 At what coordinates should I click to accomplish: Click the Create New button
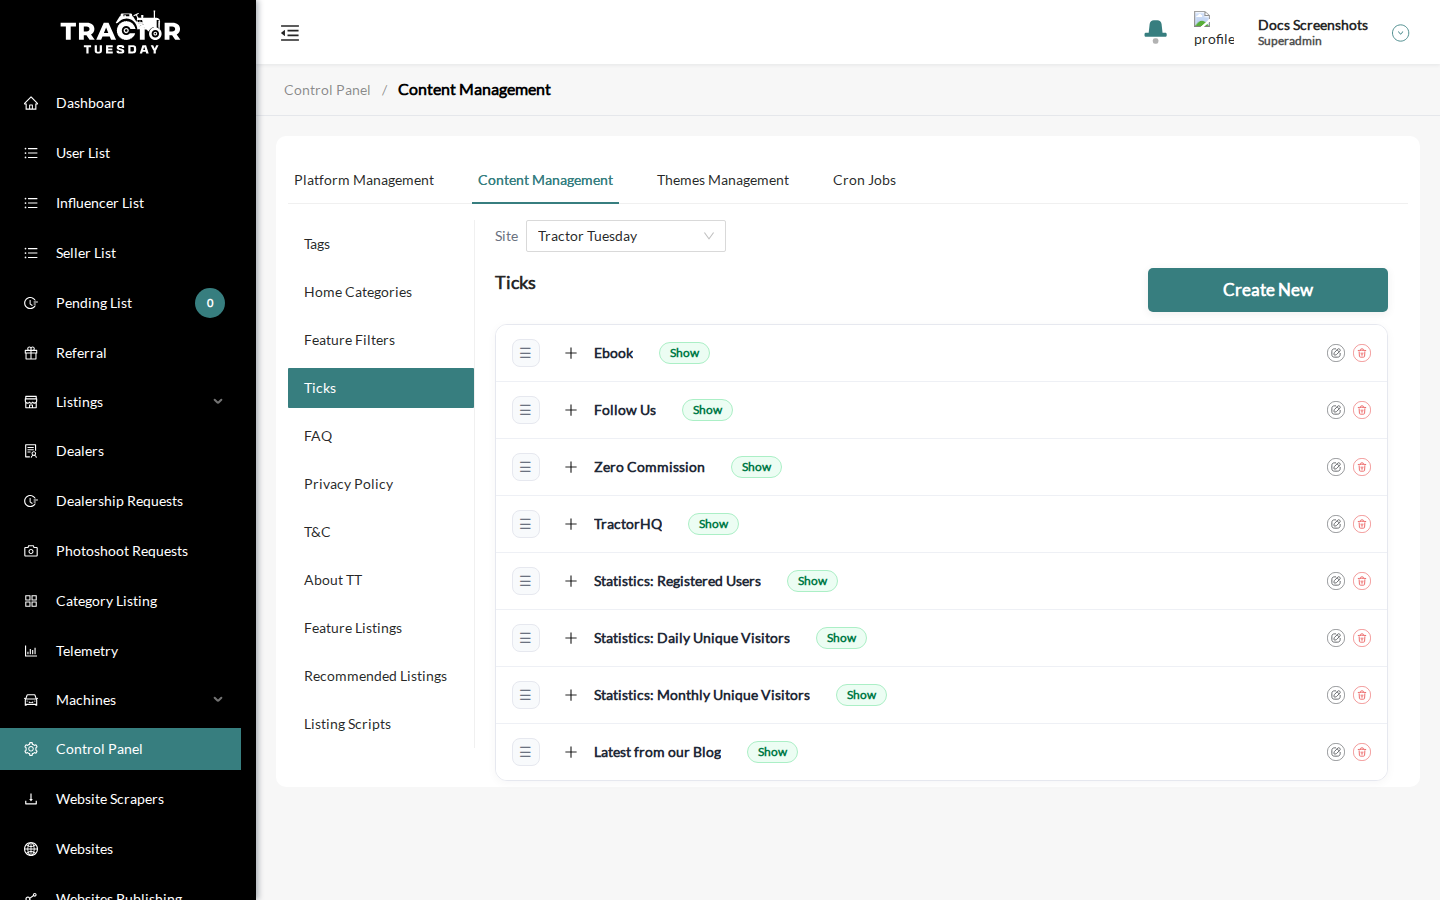(1268, 290)
